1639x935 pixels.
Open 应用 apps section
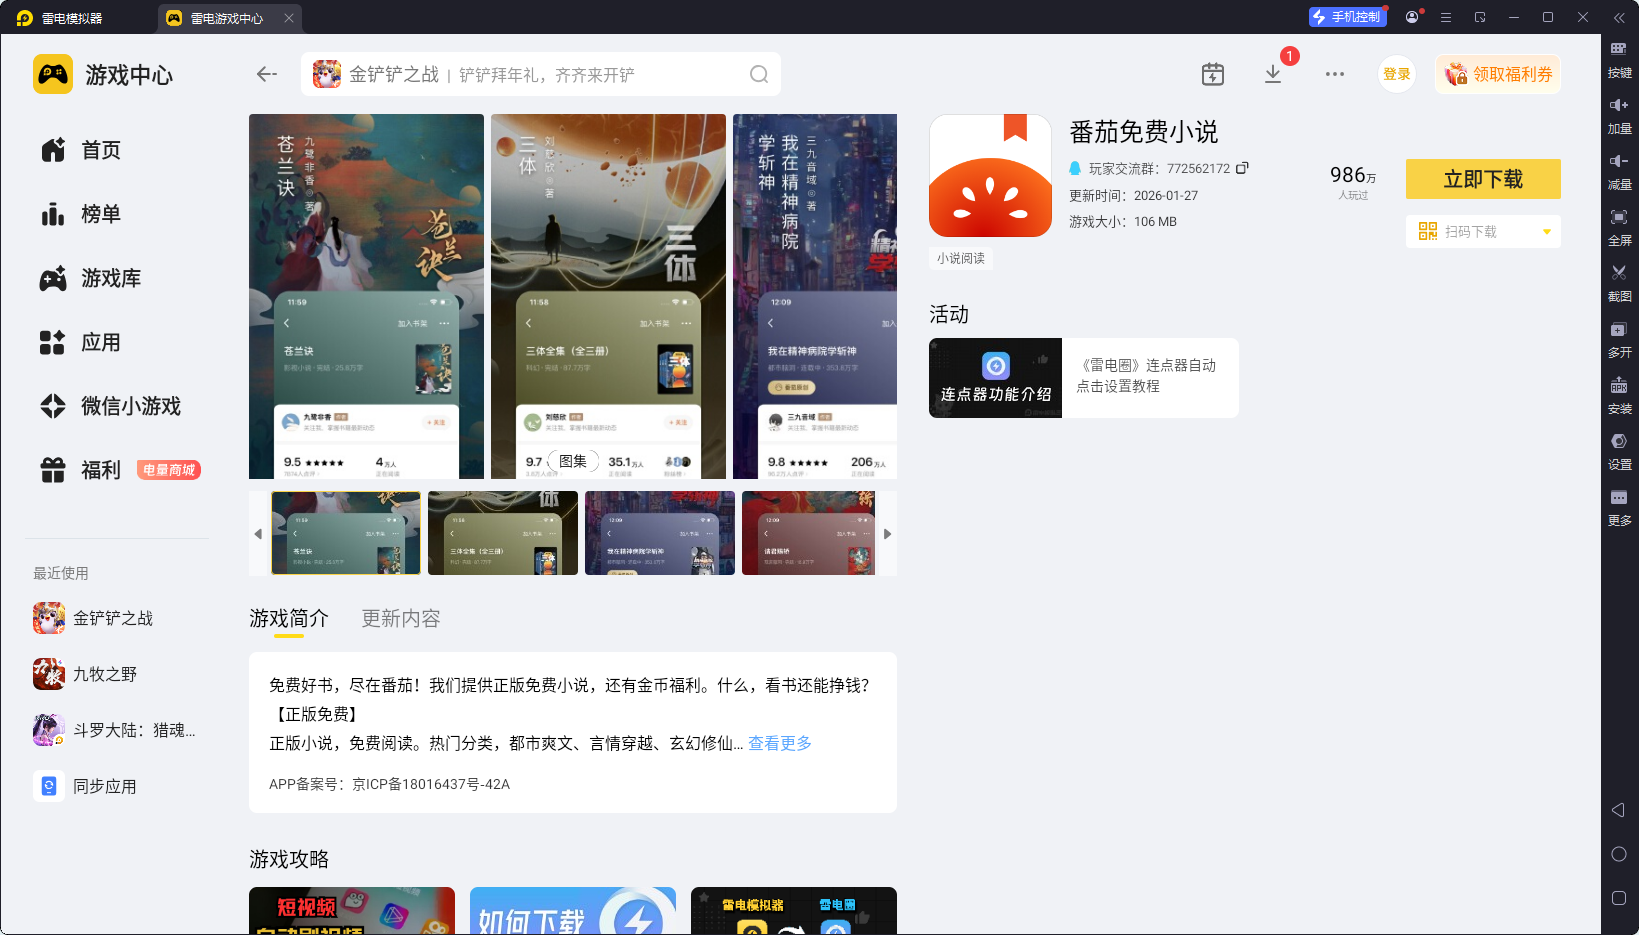(80, 342)
